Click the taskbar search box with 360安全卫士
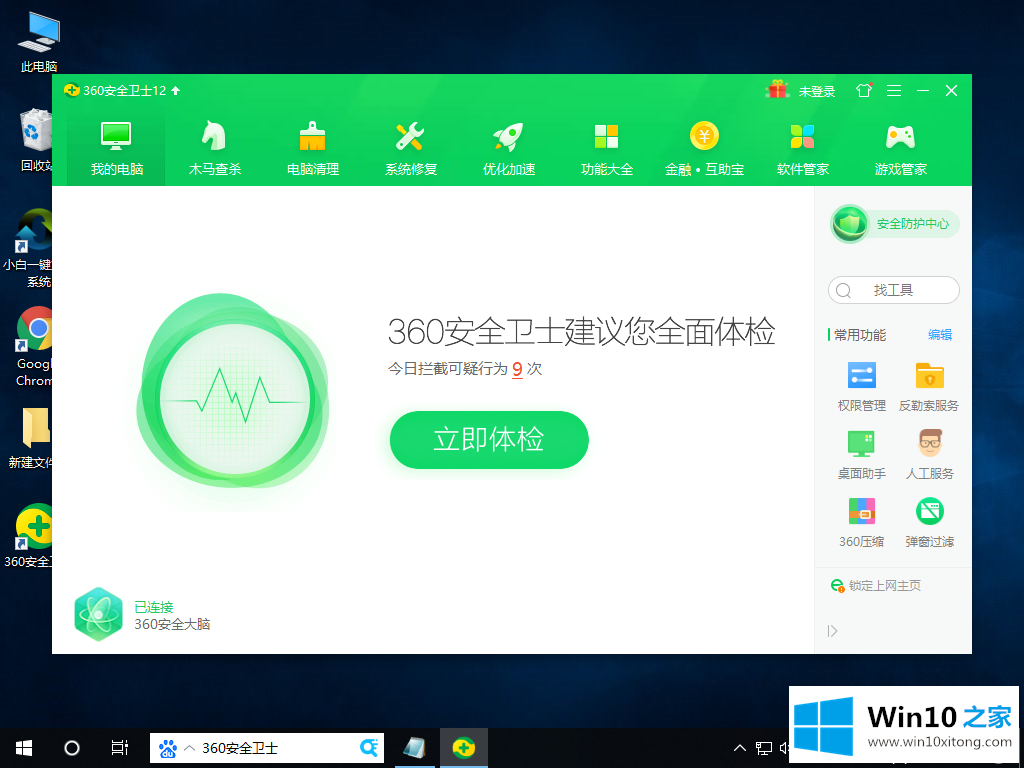 pos(266,748)
